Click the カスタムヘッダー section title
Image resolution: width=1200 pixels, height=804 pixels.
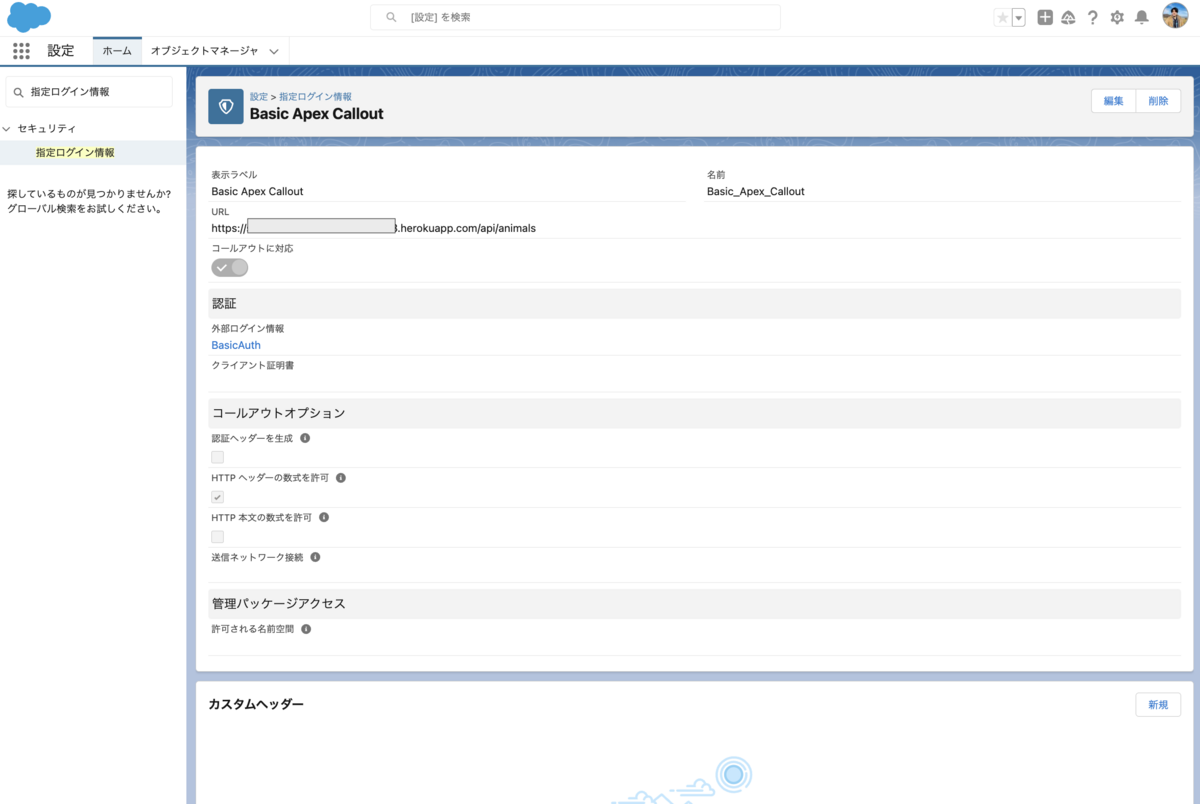[256, 705]
